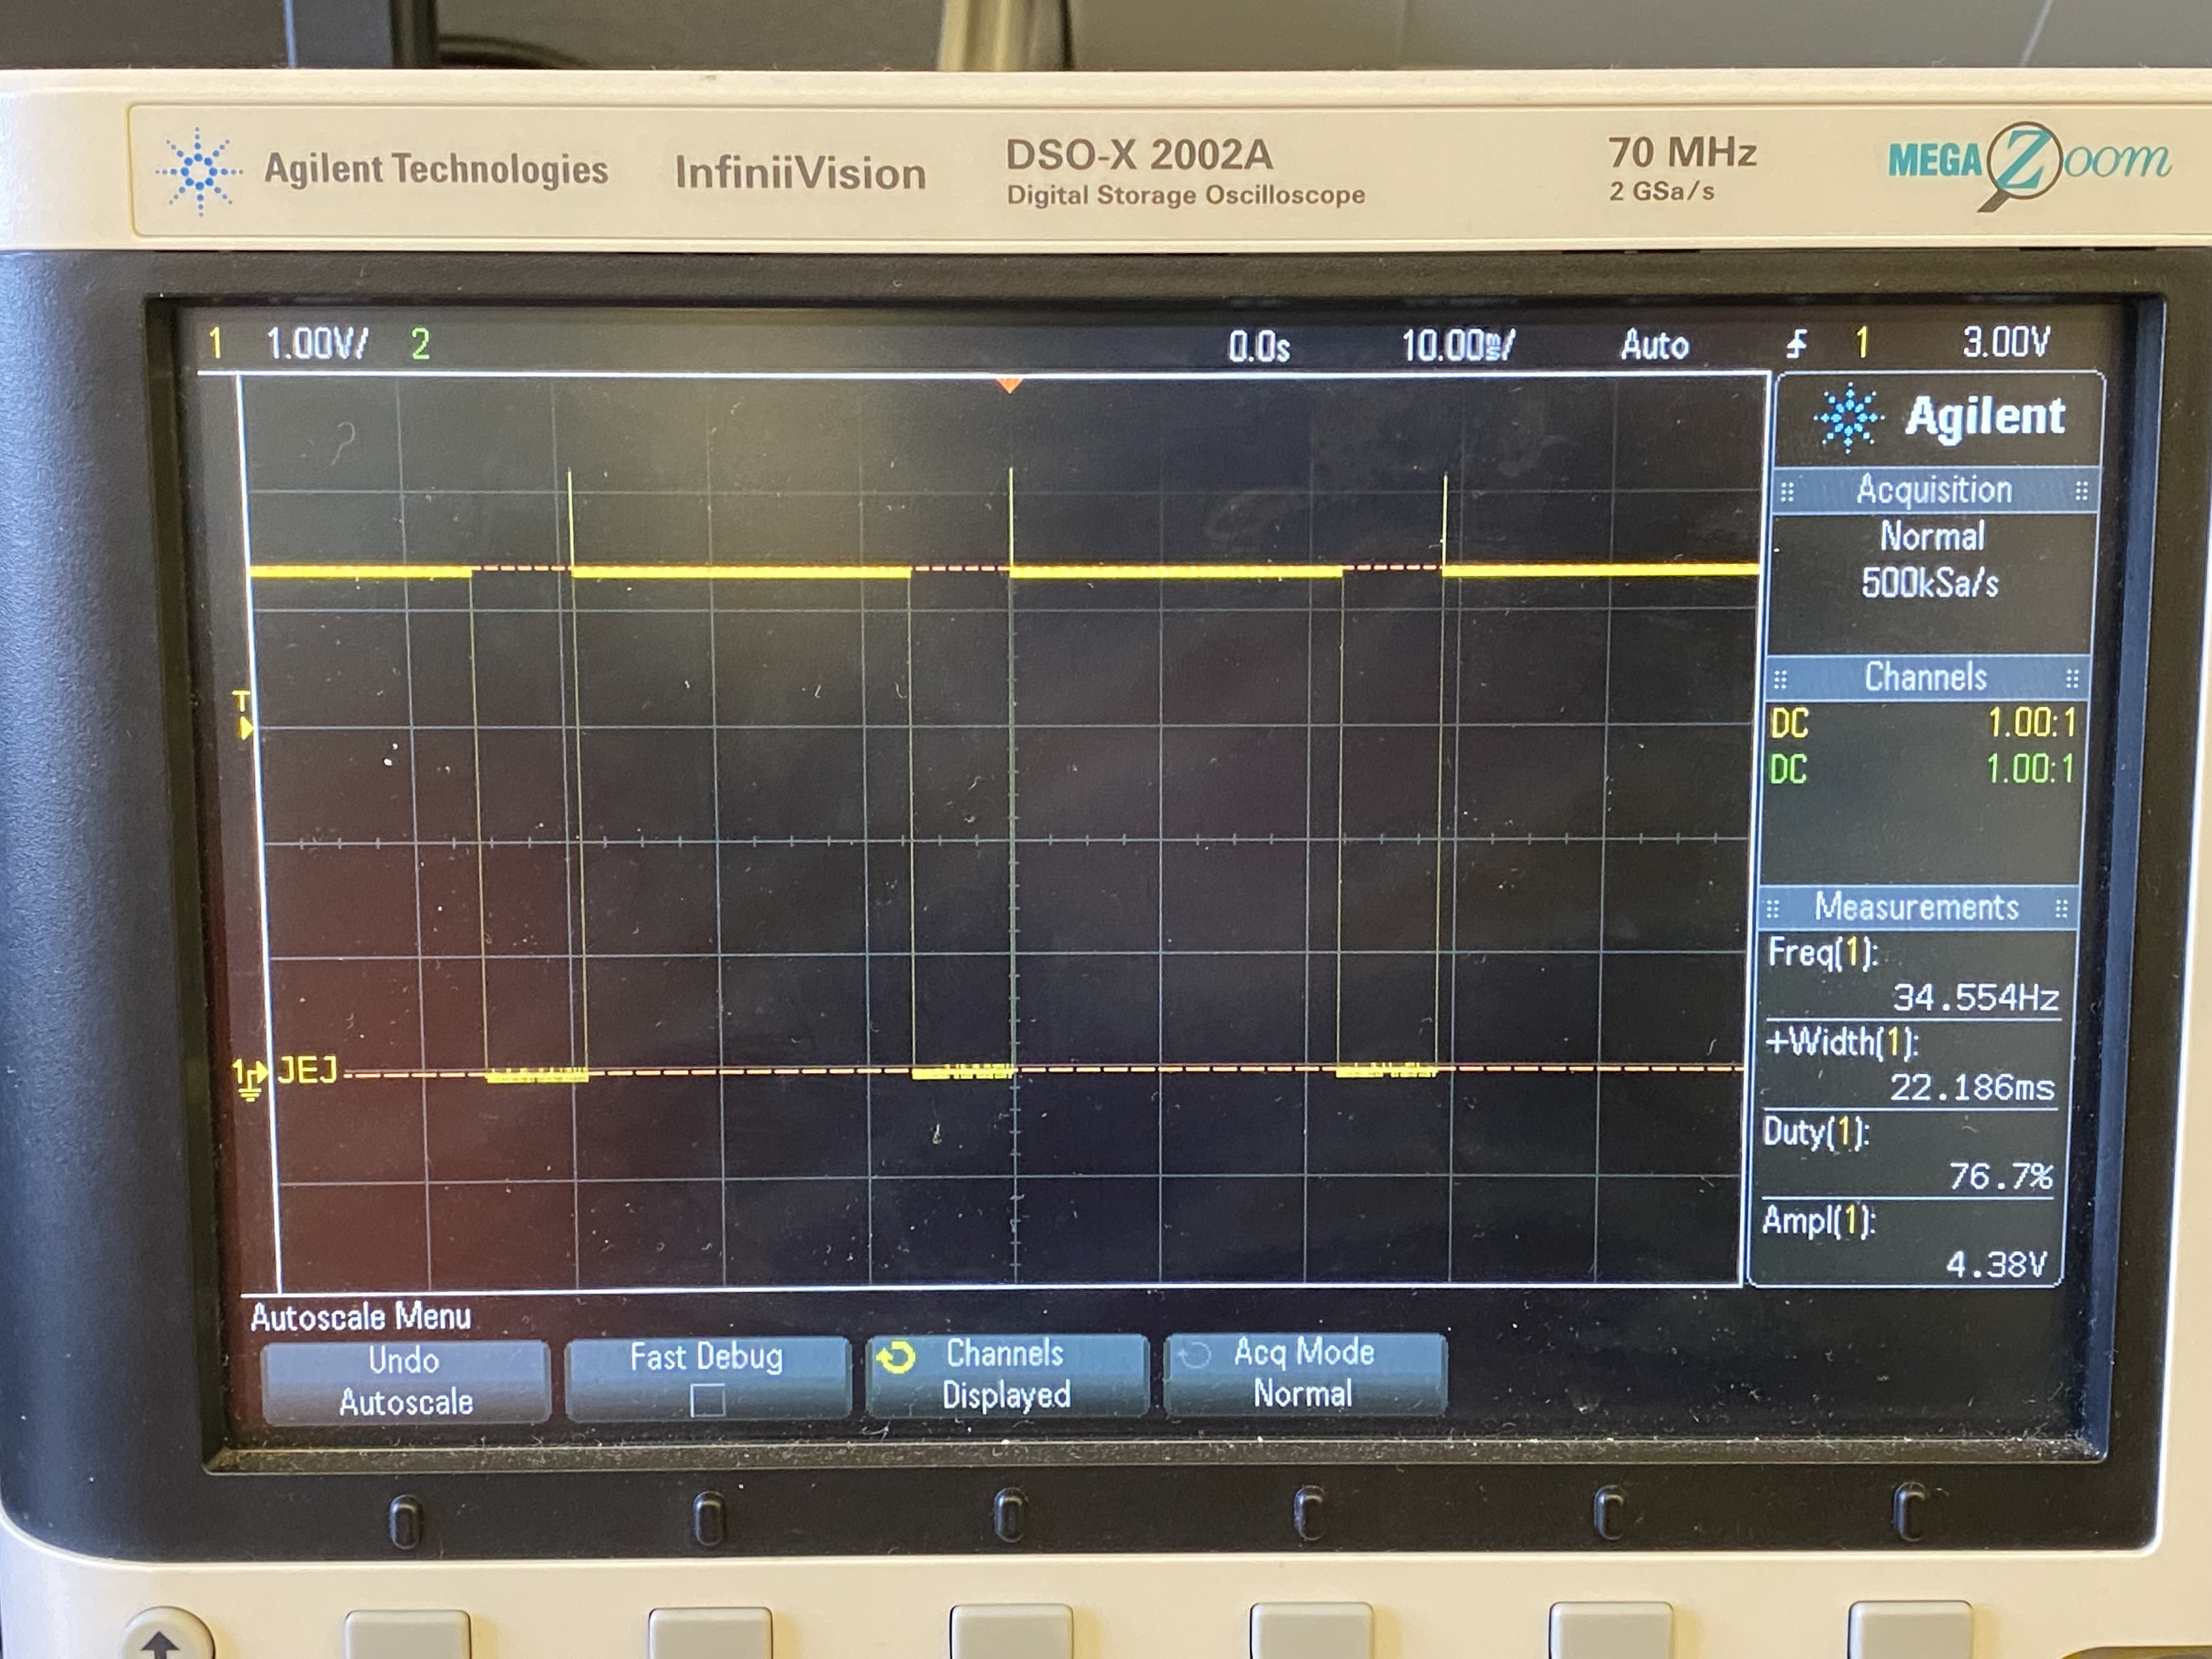Click the trigger level T marker on left
The image size is (2212, 1659).
[243, 714]
